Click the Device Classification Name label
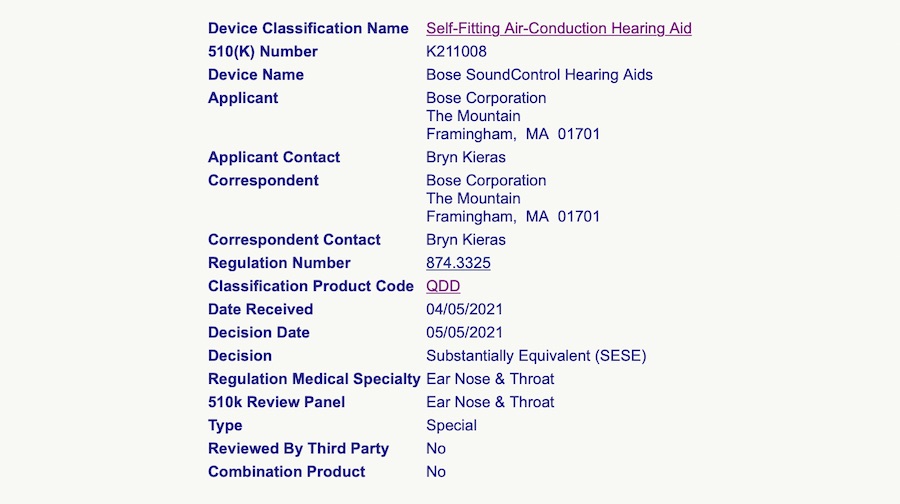The height and width of the screenshot is (504, 900). [308, 28]
